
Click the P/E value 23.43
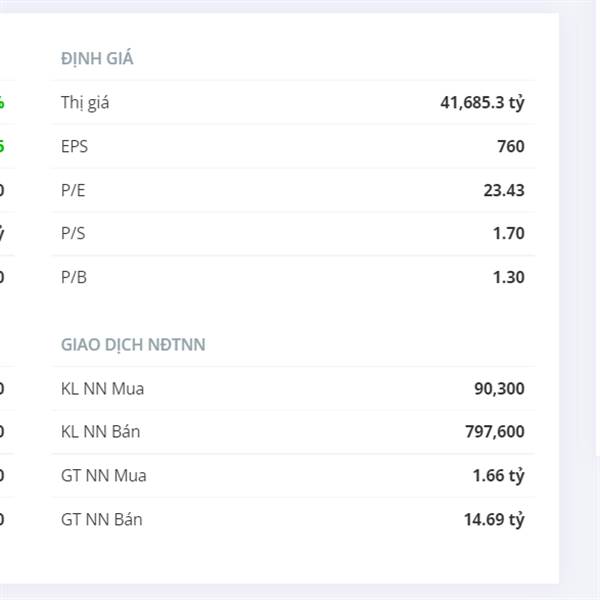pyautogui.click(x=504, y=190)
